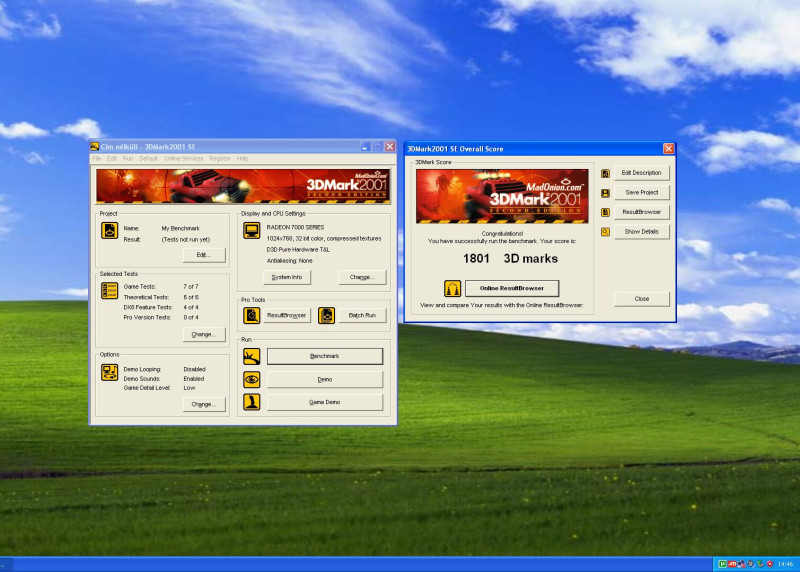Click Change... in Display and CPU Settings

tap(362, 277)
